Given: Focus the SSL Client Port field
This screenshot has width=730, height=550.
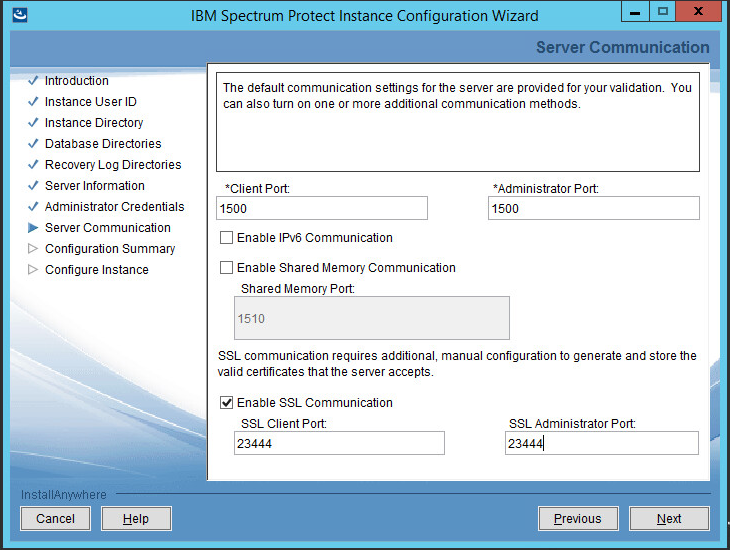Looking at the screenshot, I should (339, 443).
